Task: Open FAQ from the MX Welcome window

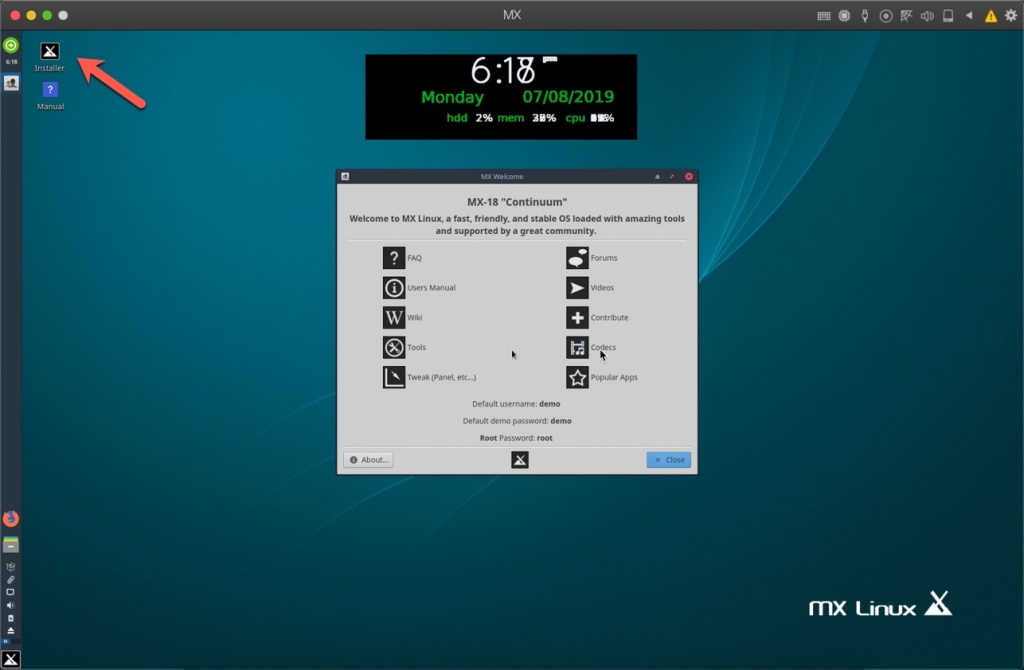Action: (394, 257)
